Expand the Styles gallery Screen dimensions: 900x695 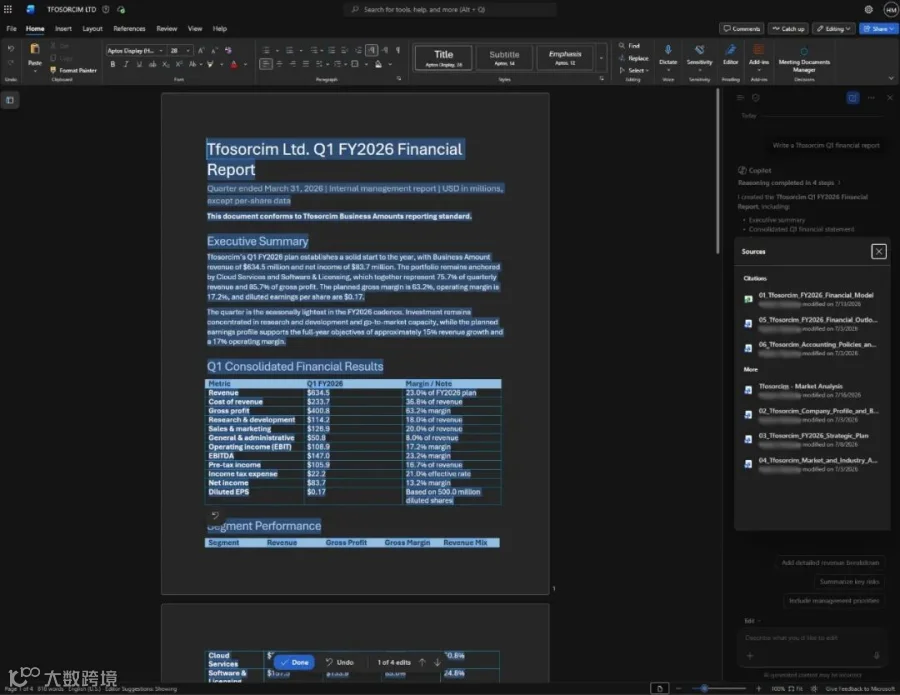point(601,58)
